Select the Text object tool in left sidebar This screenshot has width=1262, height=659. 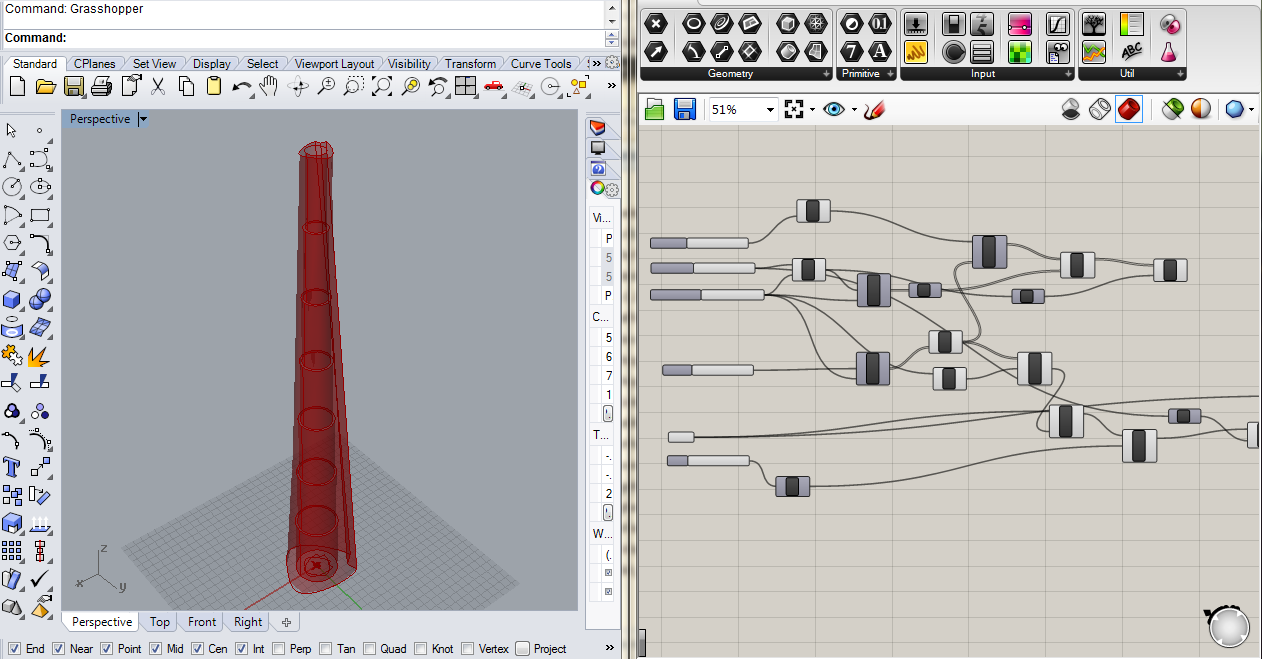(x=12, y=467)
